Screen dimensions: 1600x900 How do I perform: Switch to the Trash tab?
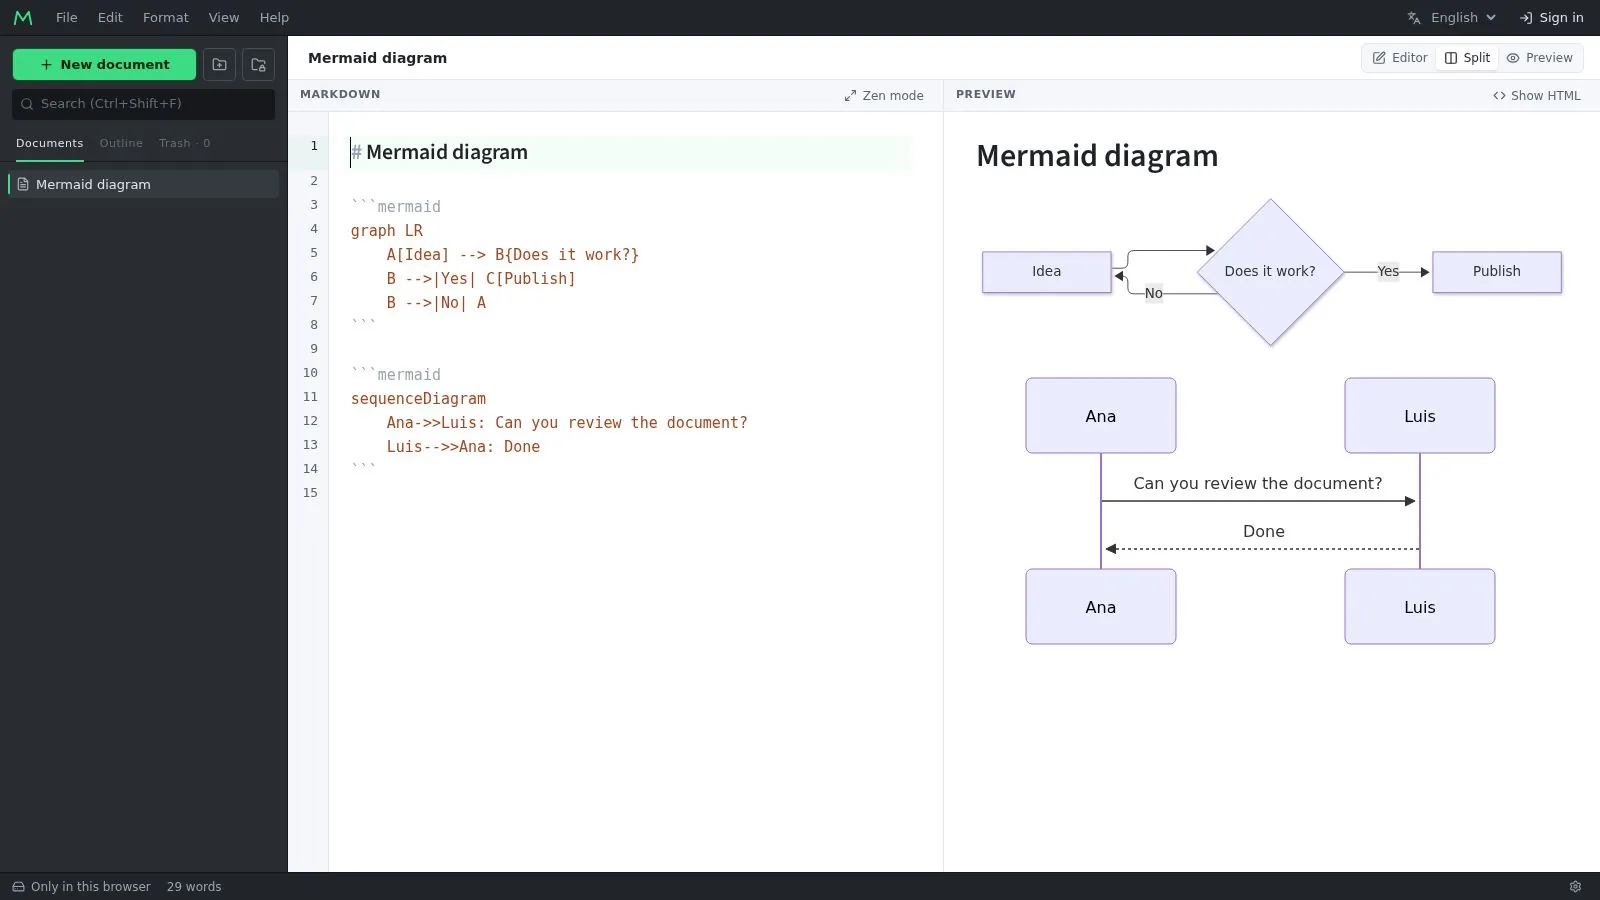click(x=184, y=144)
